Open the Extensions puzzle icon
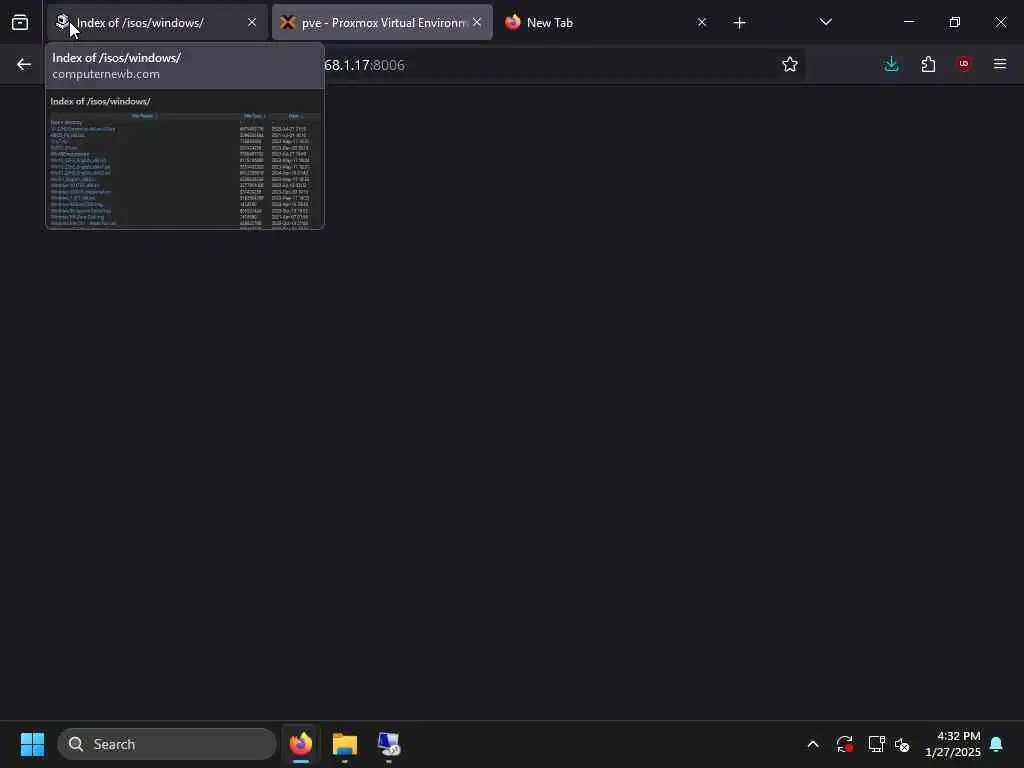The height and width of the screenshot is (768, 1024). (x=928, y=64)
